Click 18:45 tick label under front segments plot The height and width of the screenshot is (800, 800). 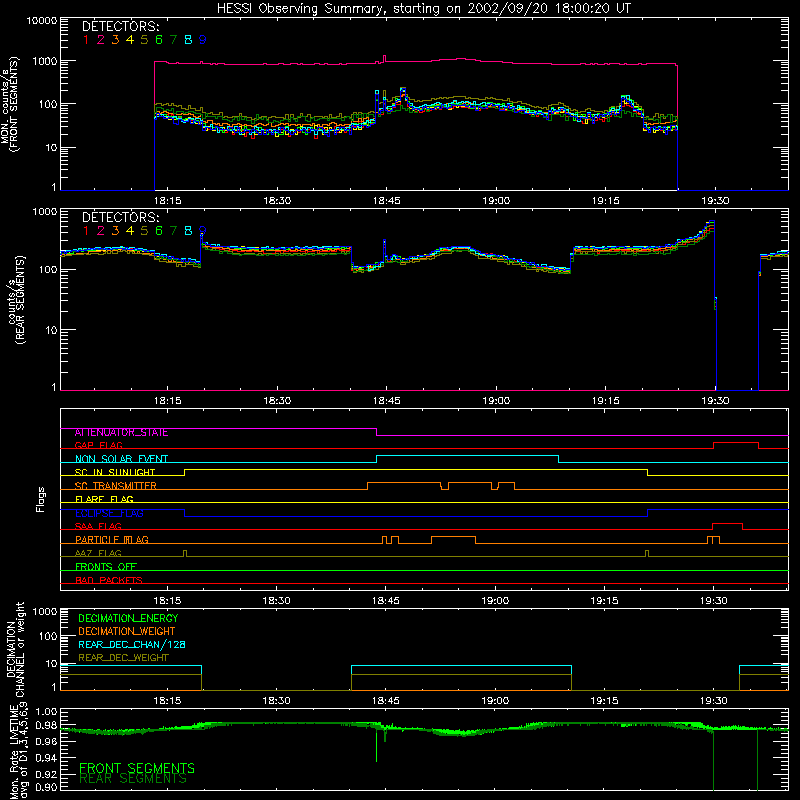[387, 201]
